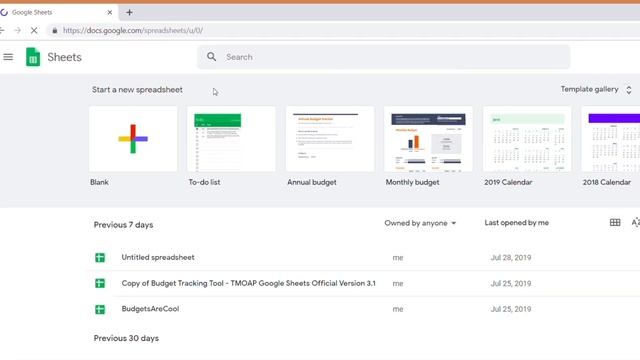Open the Monthly budget template
640x360 pixels.
click(x=428, y=139)
